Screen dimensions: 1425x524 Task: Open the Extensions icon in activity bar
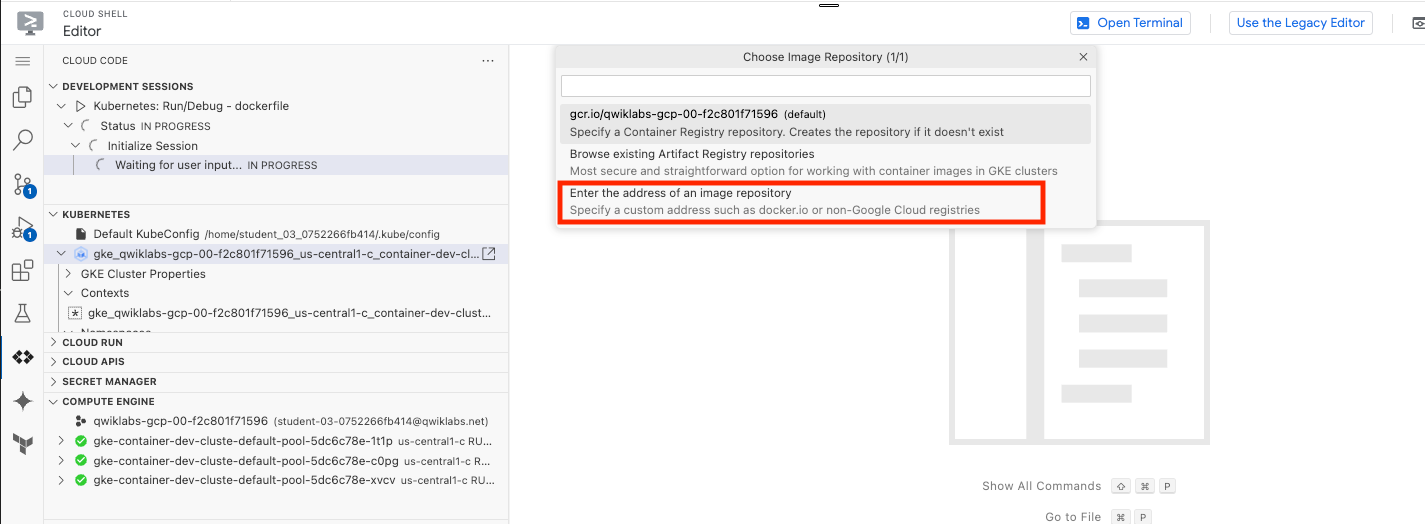22,271
